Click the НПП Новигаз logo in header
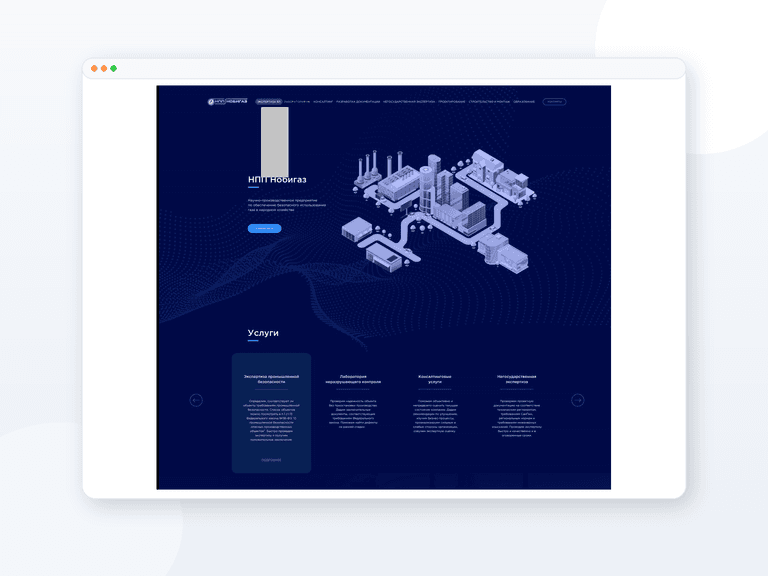768x576 pixels. [227, 101]
